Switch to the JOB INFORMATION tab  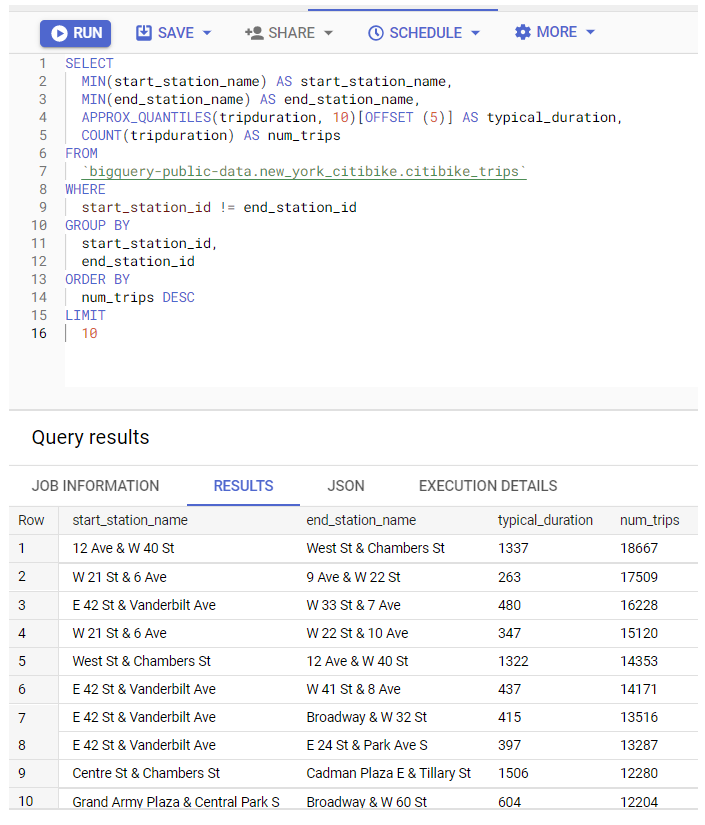pos(95,486)
